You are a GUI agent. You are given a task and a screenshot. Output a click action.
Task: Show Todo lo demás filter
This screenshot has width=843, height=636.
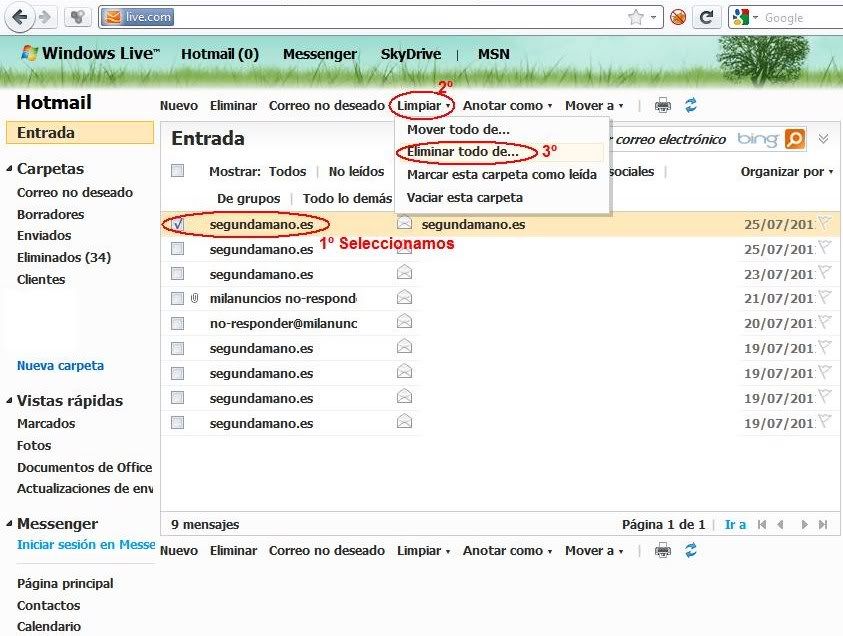[347, 198]
